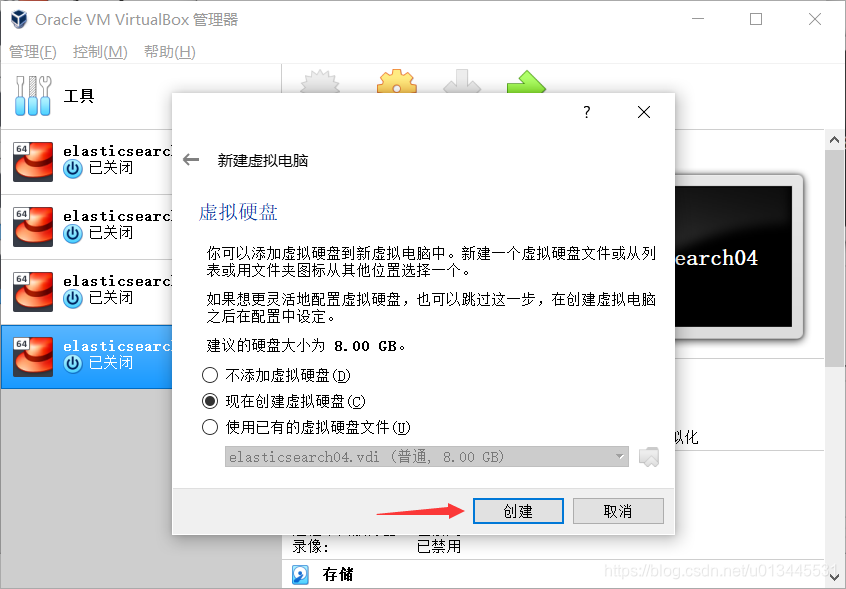This screenshot has height=589, width=846.
Task: Click the orange gear Settings toolbar icon
Action: click(397, 81)
